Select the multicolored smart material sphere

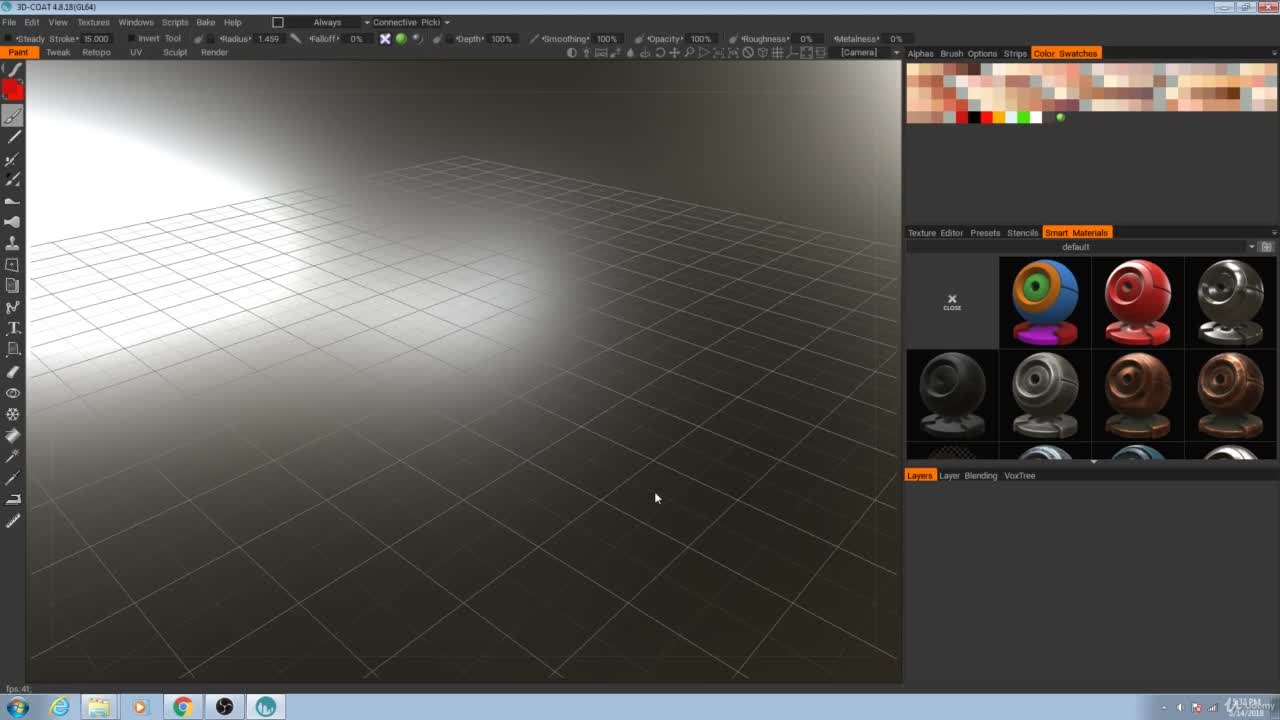1045,302
